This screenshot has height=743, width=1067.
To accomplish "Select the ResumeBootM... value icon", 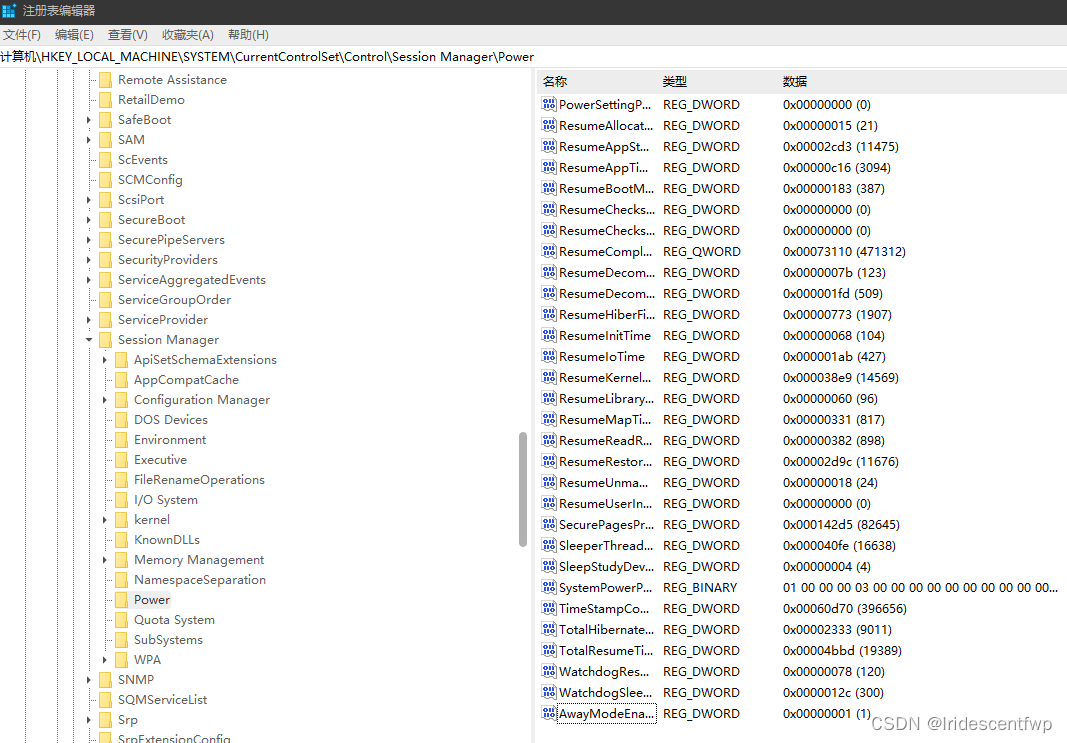I will 549,188.
